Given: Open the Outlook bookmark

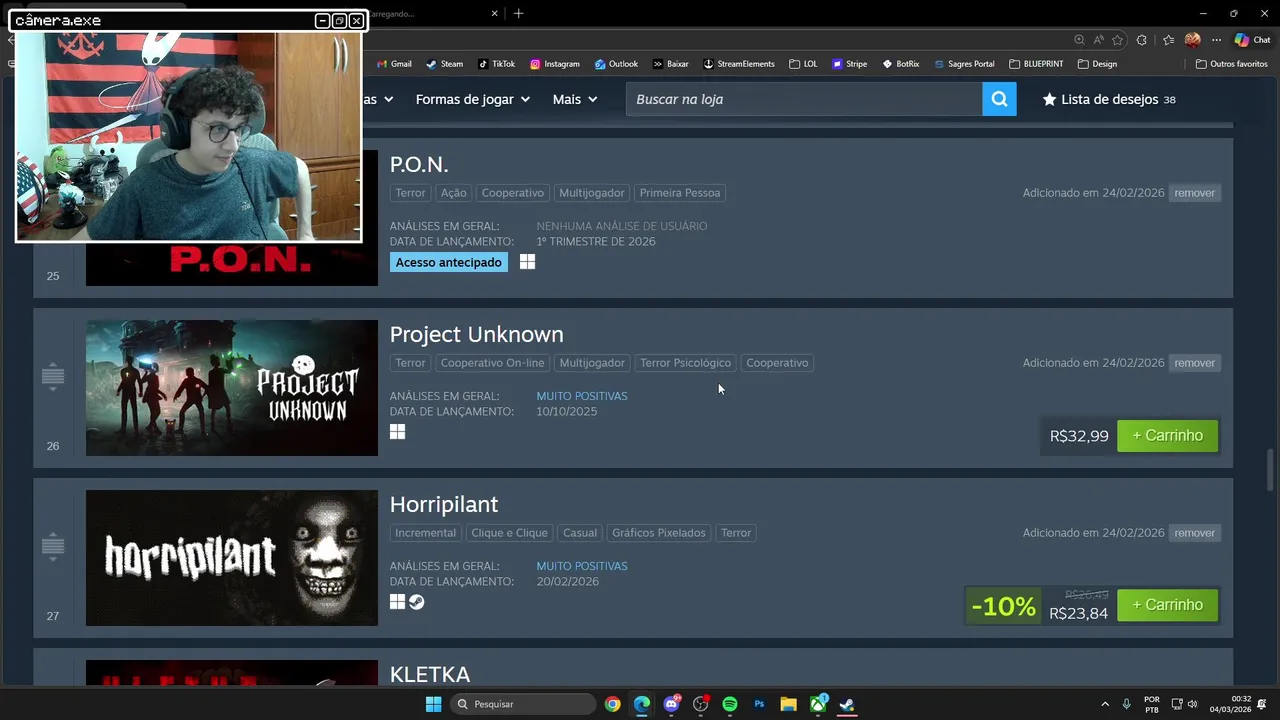Looking at the screenshot, I should [x=616, y=64].
